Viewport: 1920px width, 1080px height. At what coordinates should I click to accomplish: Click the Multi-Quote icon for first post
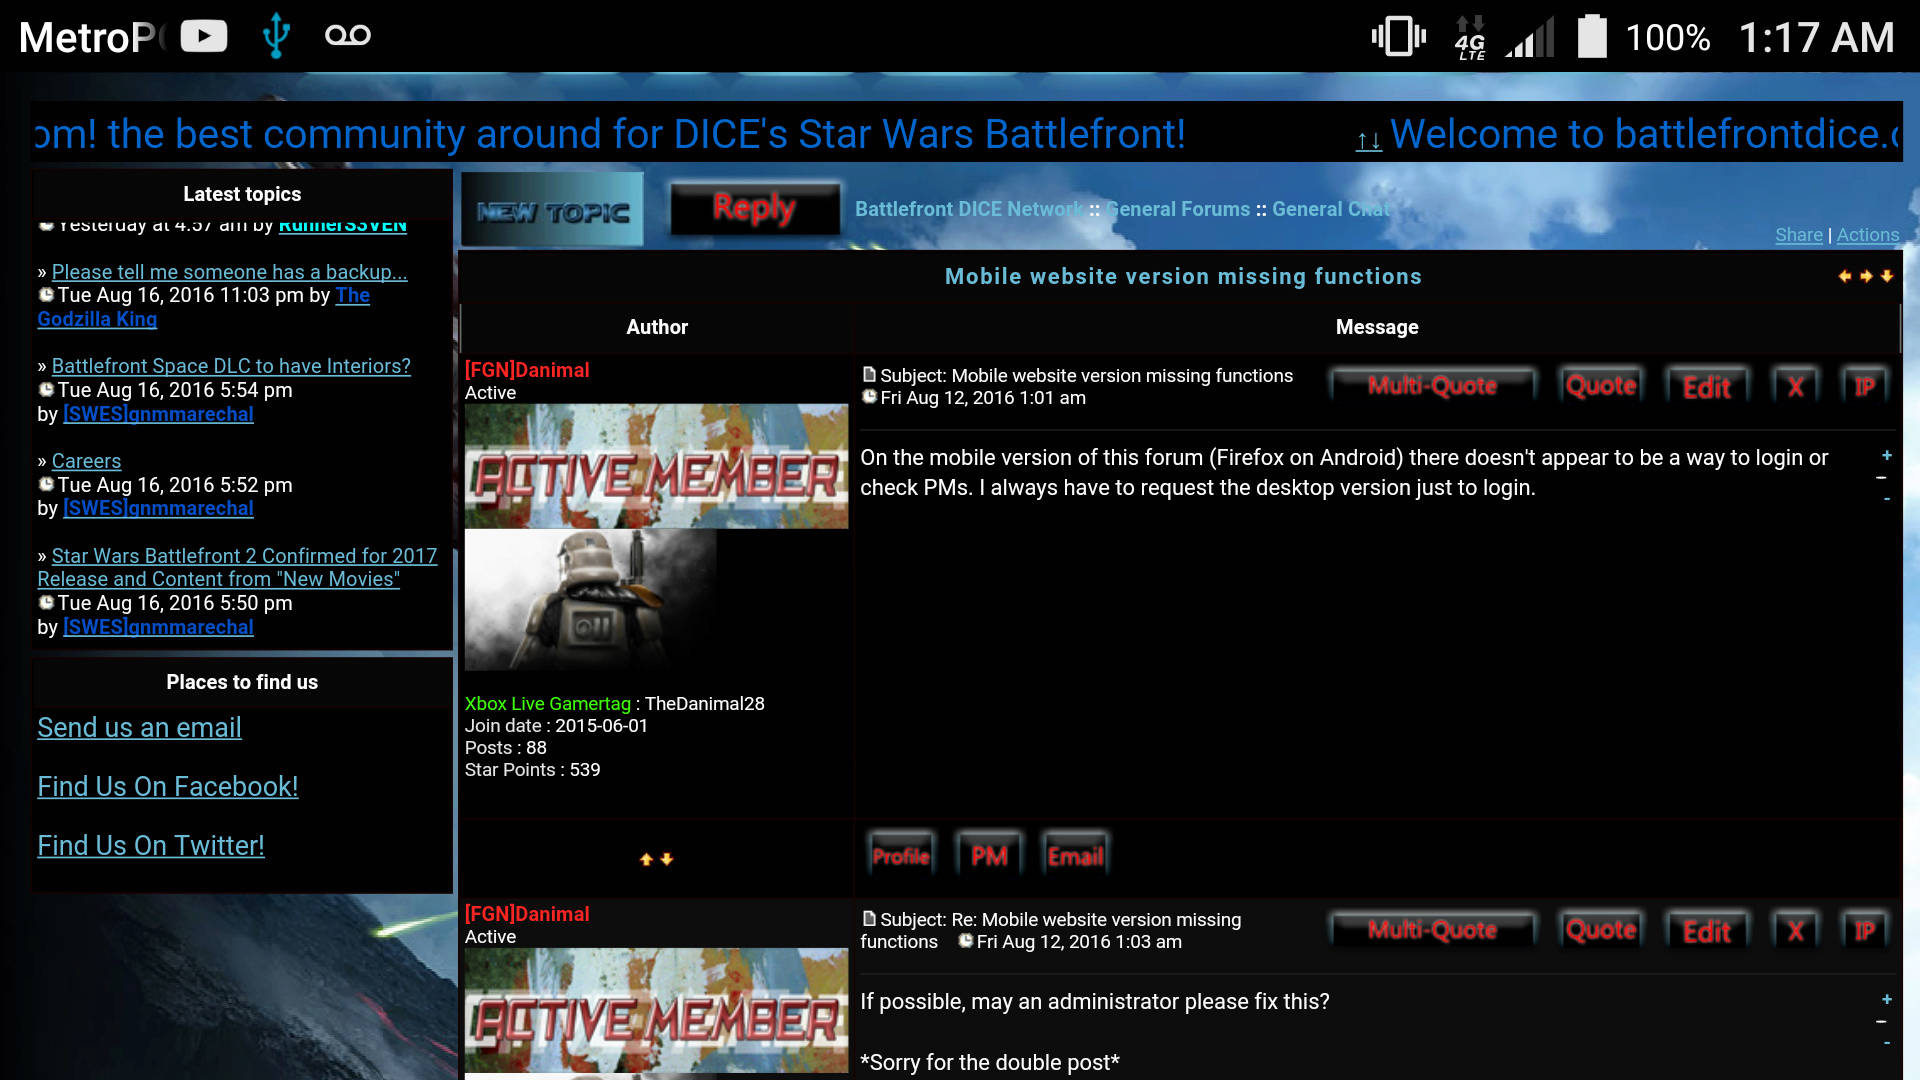[1433, 386]
